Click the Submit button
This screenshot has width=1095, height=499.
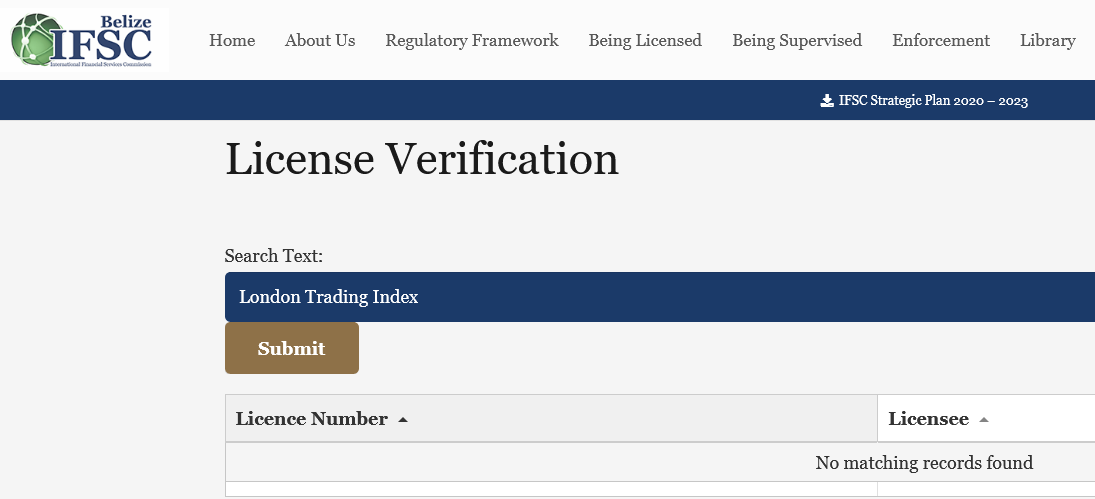click(x=292, y=348)
